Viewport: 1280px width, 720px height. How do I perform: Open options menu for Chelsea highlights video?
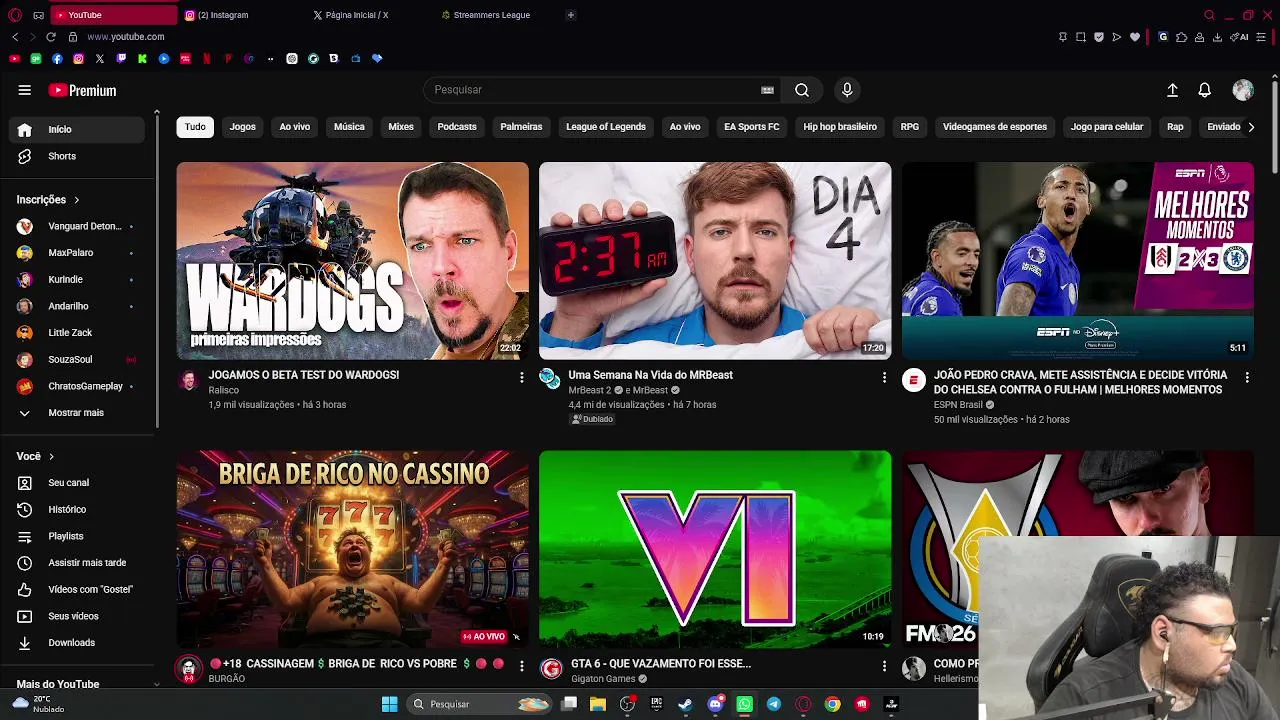pos(1247,377)
